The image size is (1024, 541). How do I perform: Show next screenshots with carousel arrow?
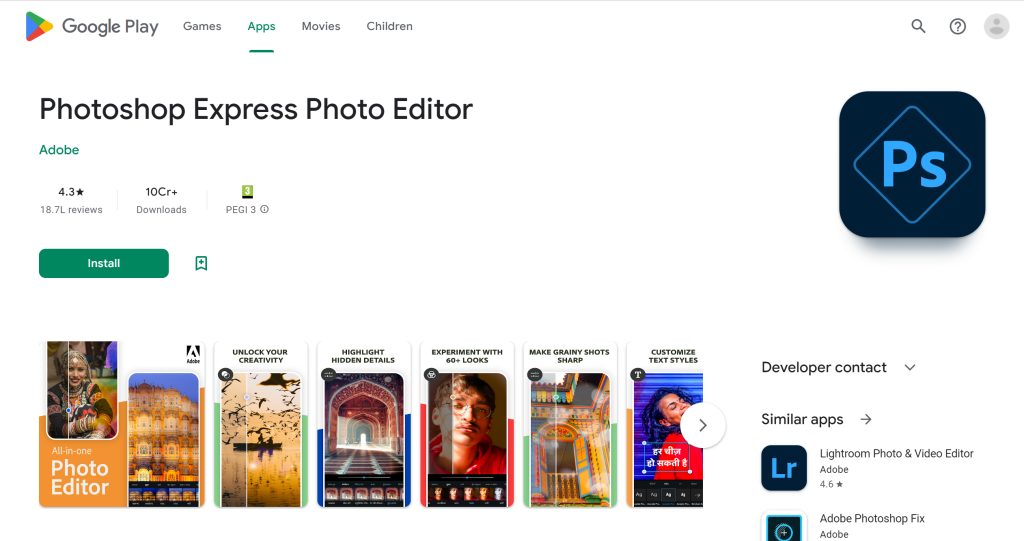(703, 425)
